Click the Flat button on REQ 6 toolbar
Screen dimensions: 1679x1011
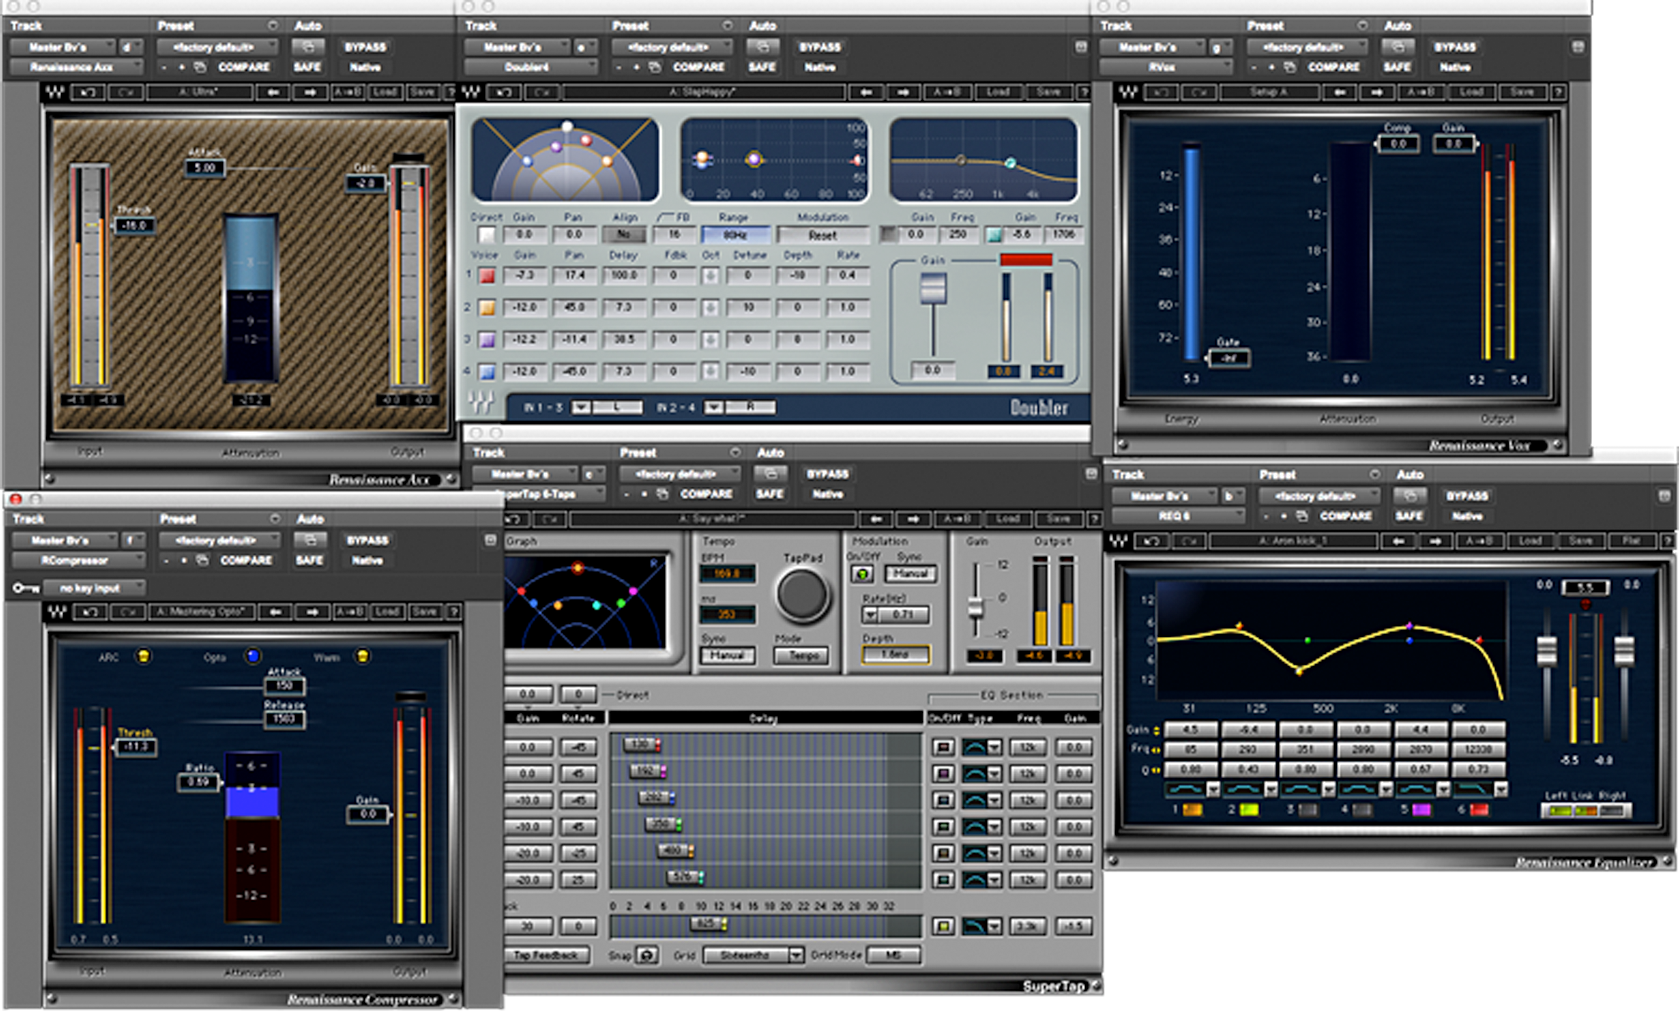(1634, 540)
